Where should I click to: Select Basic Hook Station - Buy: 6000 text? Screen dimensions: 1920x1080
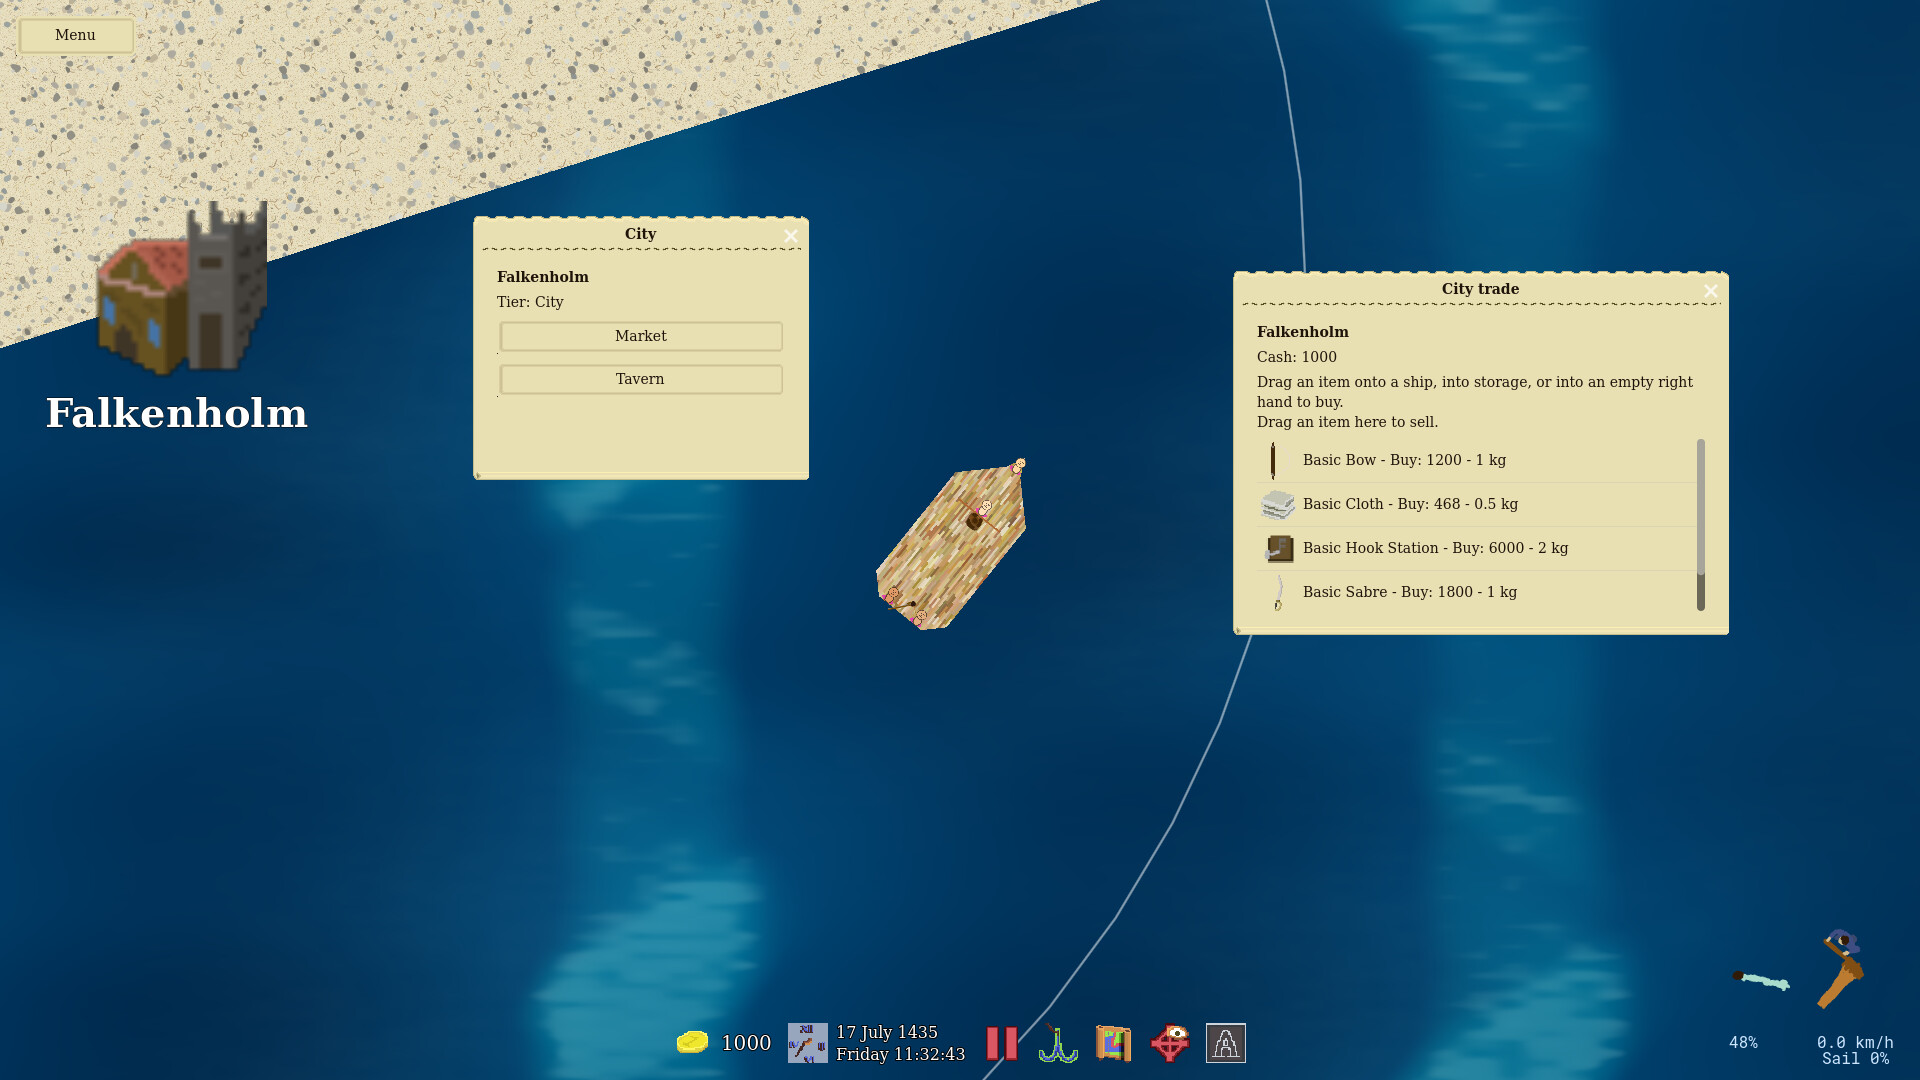coord(1435,548)
